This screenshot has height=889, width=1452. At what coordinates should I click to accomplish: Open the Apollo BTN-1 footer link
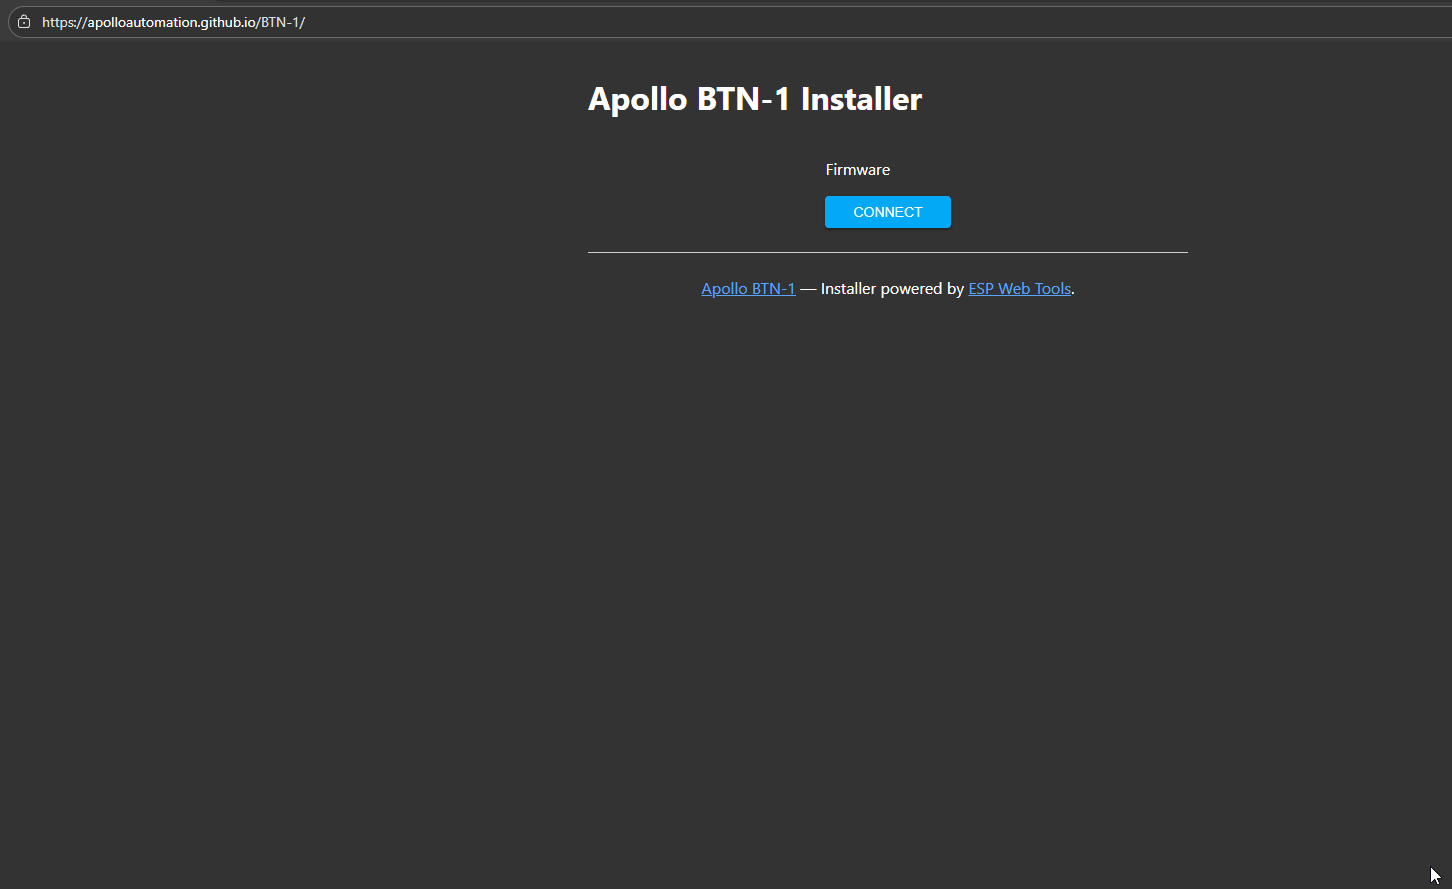point(748,289)
